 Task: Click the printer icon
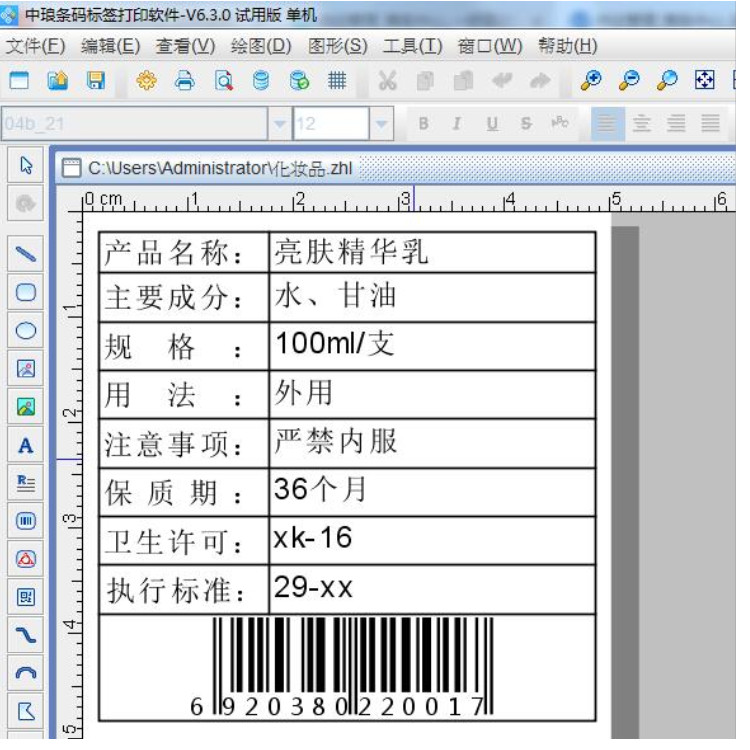185,80
